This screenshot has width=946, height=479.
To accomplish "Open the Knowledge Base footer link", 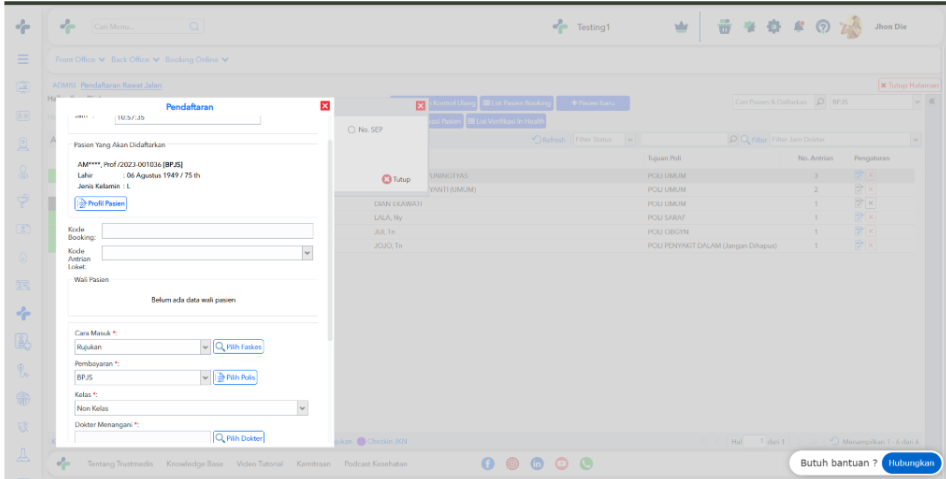I will (x=194, y=464).
